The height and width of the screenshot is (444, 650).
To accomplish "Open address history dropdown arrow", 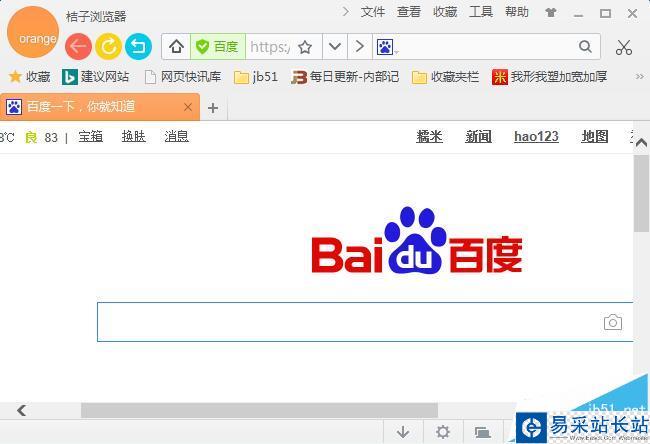I will tap(335, 46).
